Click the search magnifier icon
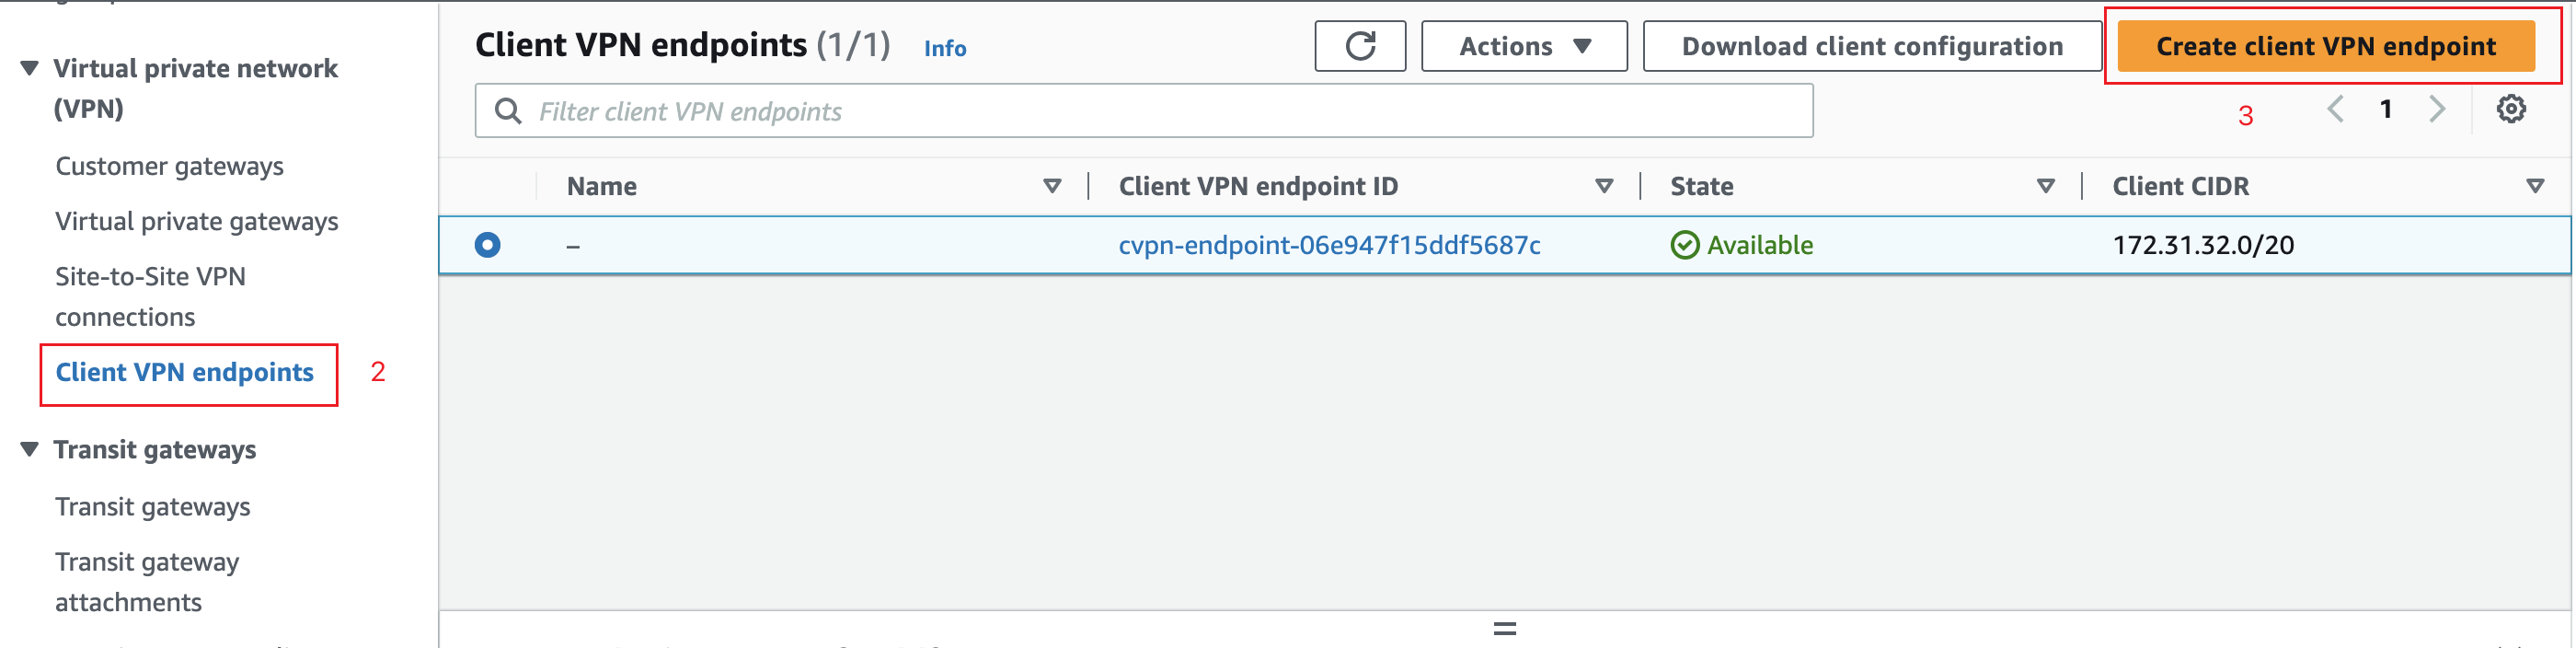The height and width of the screenshot is (648, 2576). pyautogui.click(x=510, y=111)
